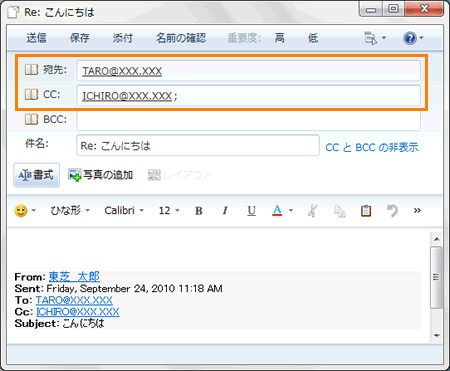Toggle underline formatting U
Screen dimensions: 450x371
(x=251, y=211)
